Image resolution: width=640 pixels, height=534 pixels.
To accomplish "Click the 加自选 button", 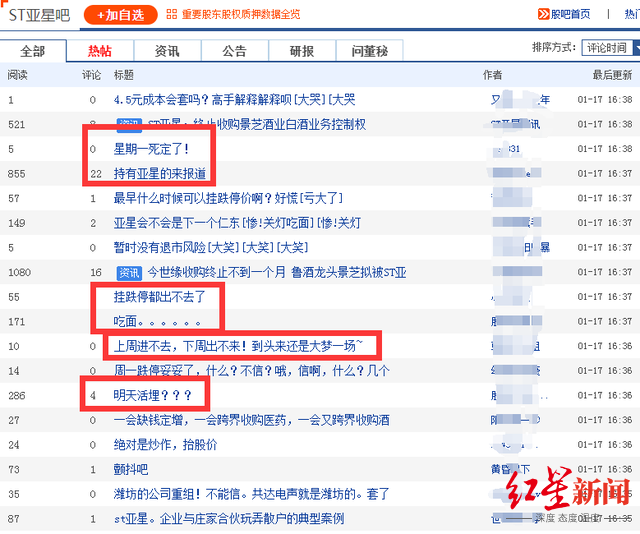I will 120,15.
